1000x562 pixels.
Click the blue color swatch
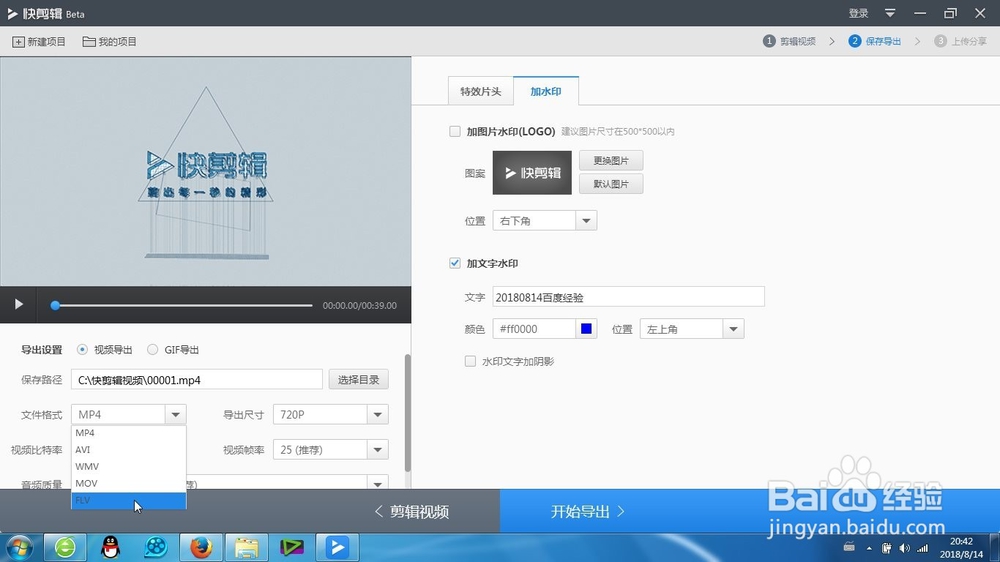point(586,329)
